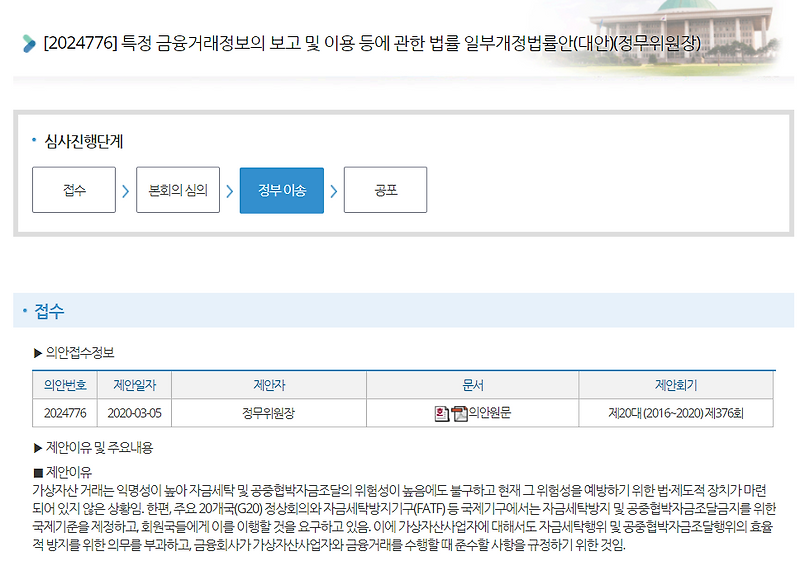This screenshot has width=800, height=561.
Task: Click the 제안자 column header
Action: point(269,385)
